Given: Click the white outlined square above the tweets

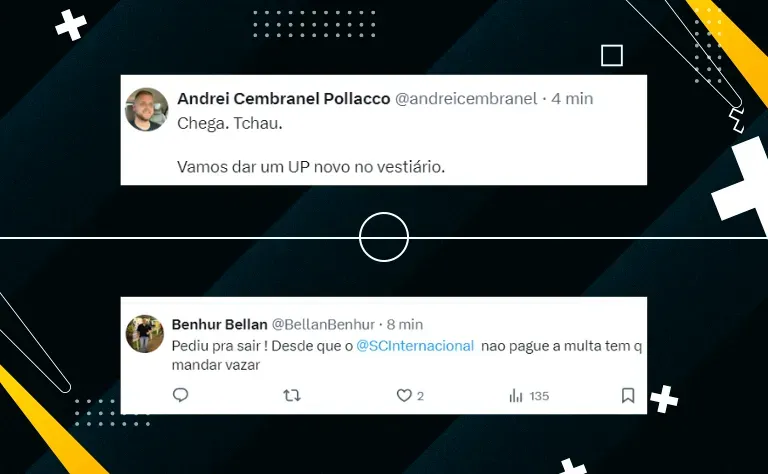Looking at the screenshot, I should coord(612,55).
